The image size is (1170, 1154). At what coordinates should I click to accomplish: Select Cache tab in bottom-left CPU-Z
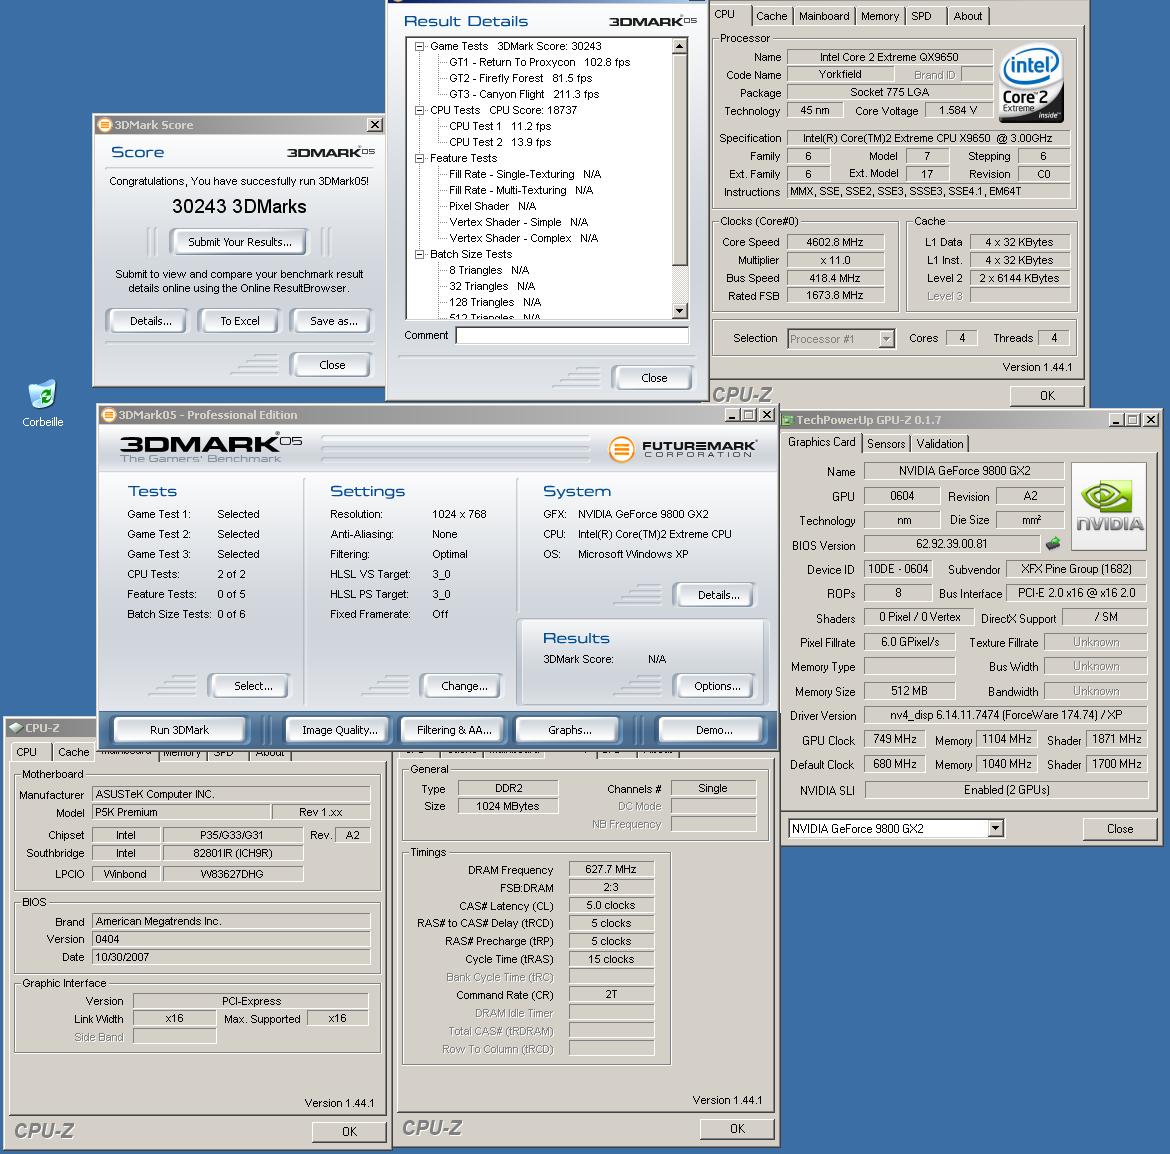click(x=74, y=752)
